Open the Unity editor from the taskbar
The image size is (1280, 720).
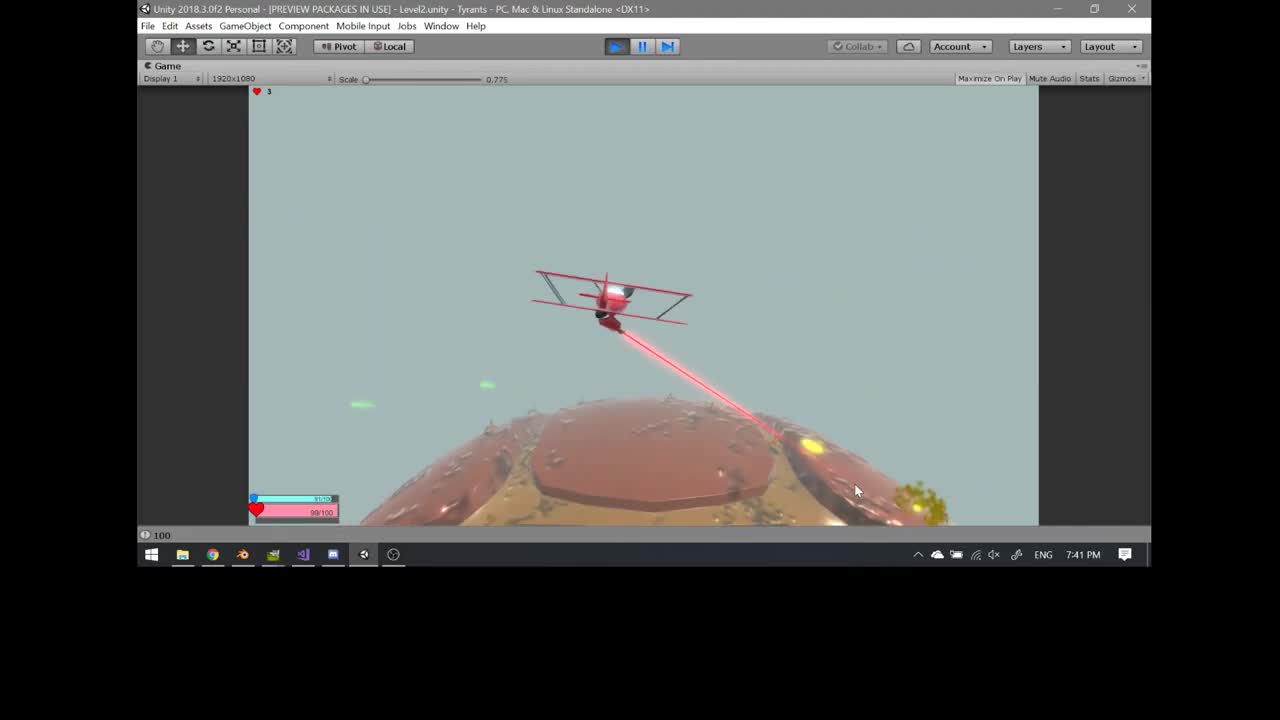tap(363, 554)
